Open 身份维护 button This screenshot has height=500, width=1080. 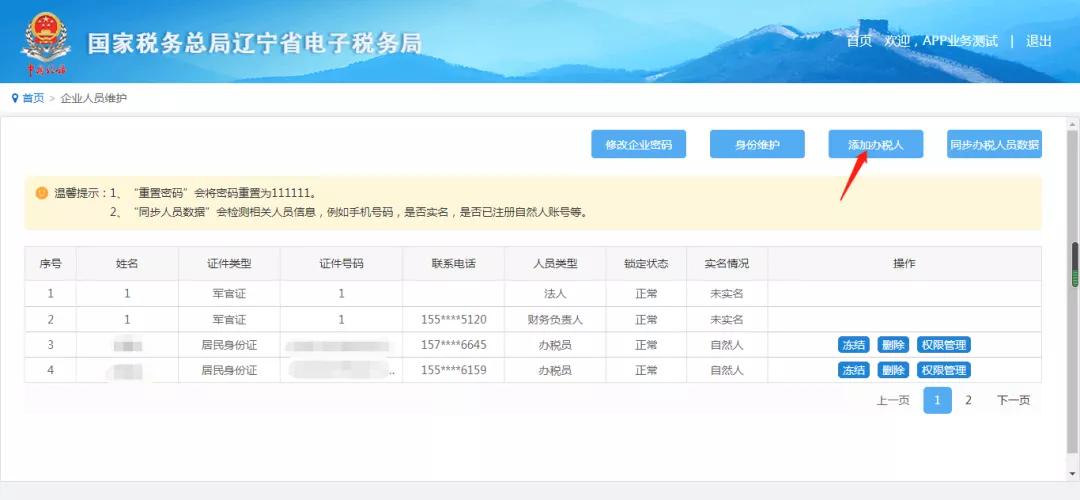pos(757,145)
